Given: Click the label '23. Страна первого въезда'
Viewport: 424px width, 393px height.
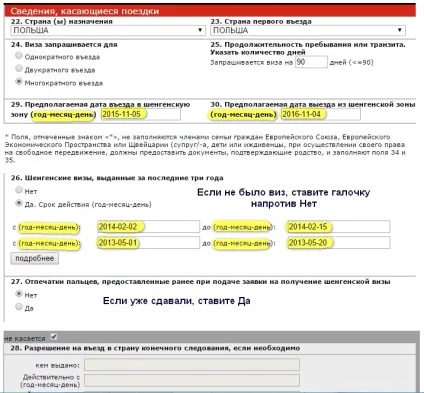Looking at the screenshot, I should point(261,21).
